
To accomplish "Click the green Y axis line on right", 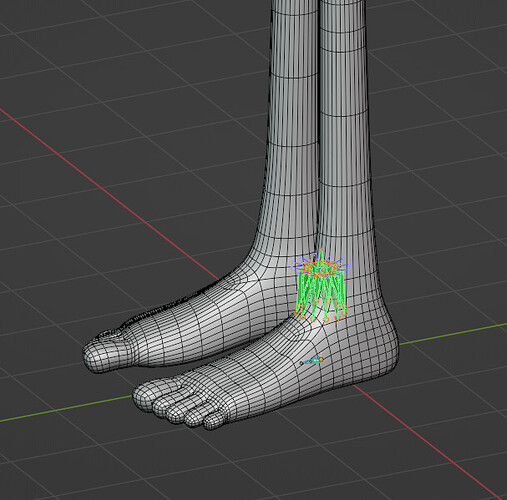I will pos(453,333).
